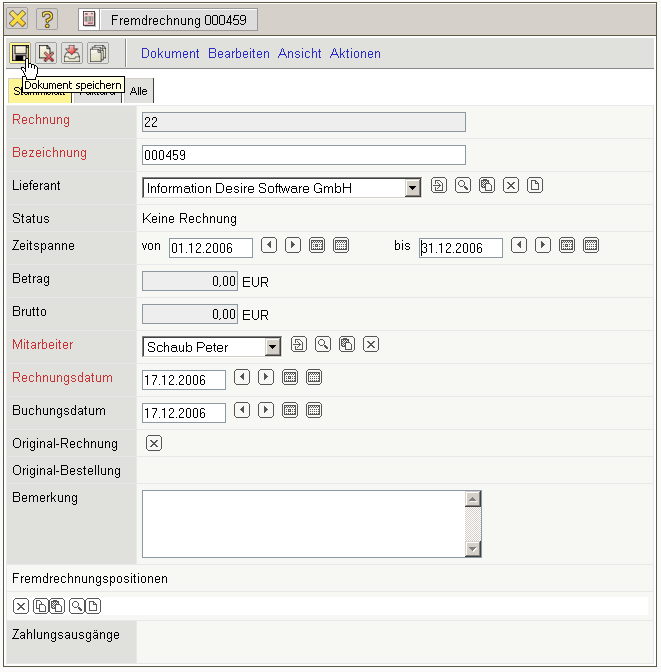Click the search magnifier icon next to Mitarbeiter
Screen dimensions: 661x672
click(323, 345)
